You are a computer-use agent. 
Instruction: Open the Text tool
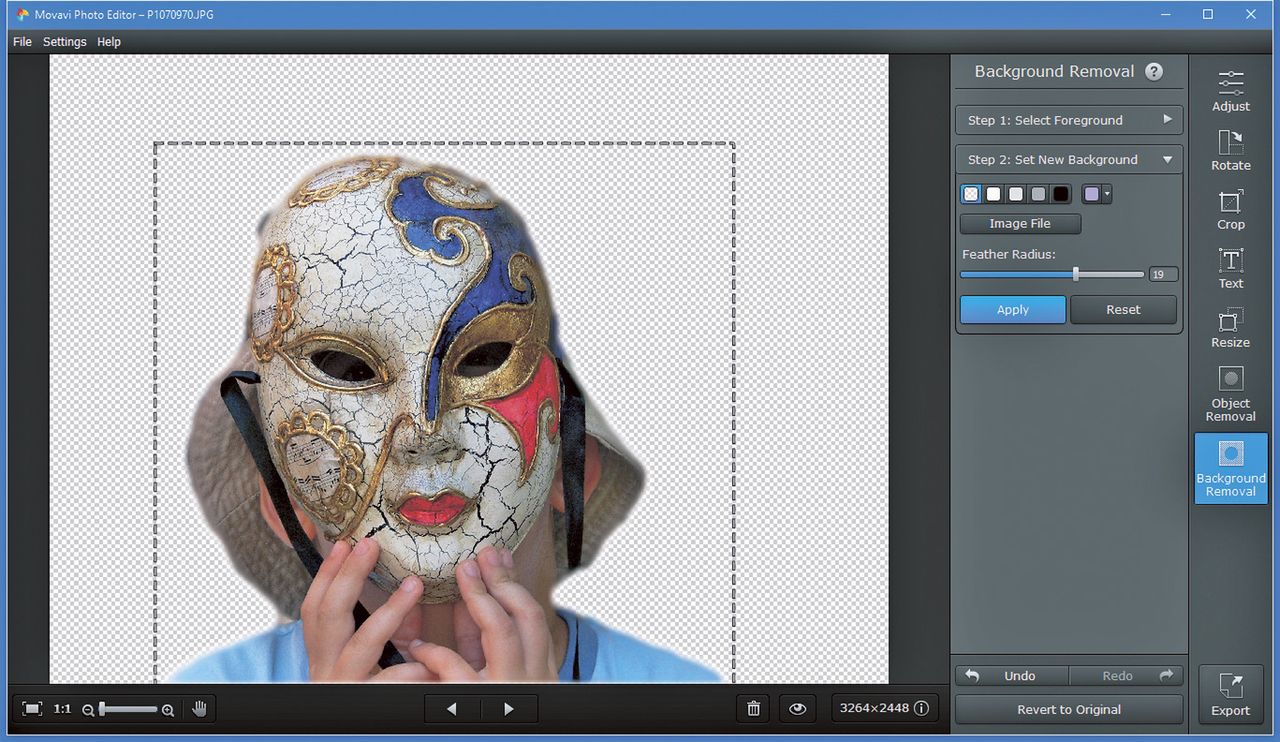click(x=1231, y=268)
